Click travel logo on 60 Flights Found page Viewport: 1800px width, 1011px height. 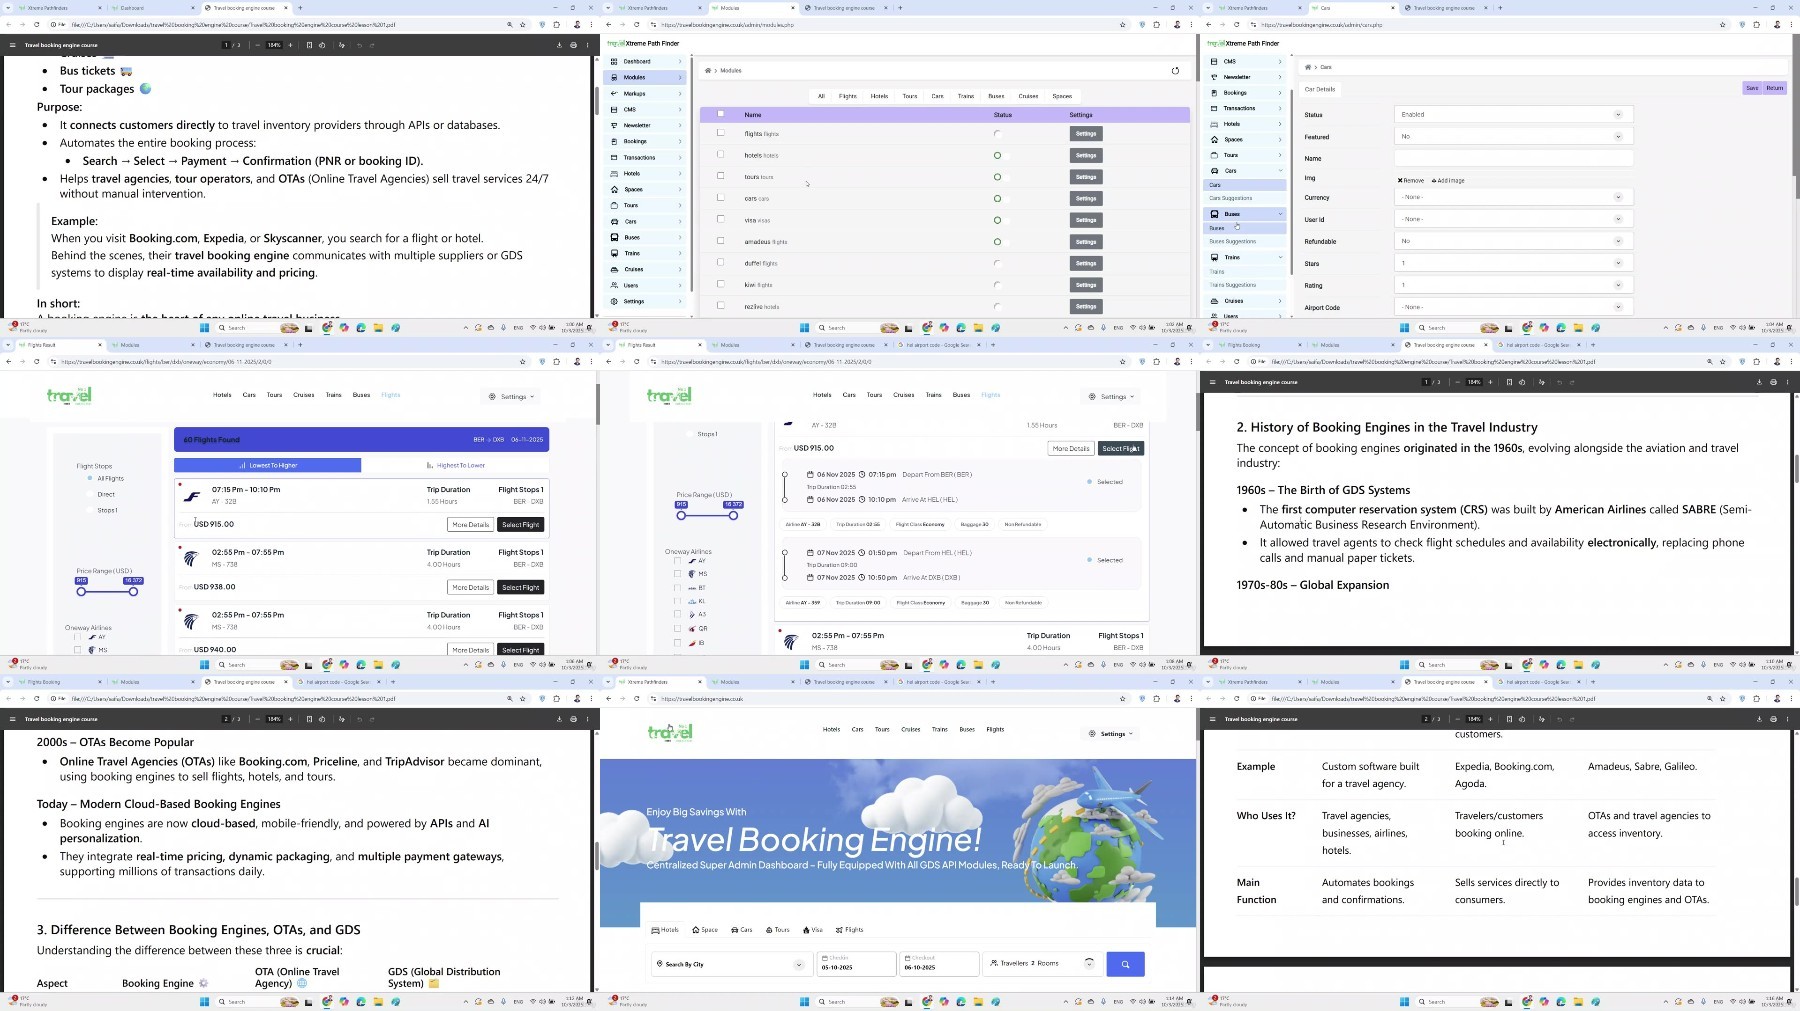tap(69, 396)
